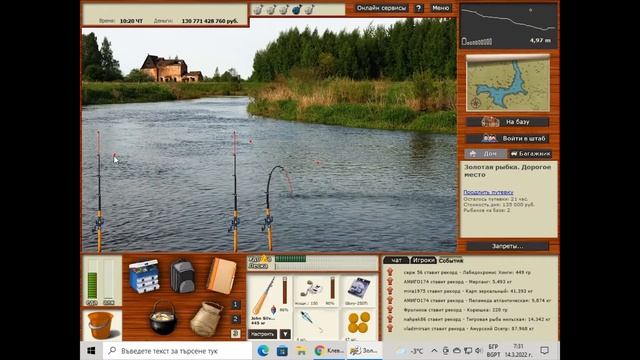Switch to rod slot 1

[236, 304]
